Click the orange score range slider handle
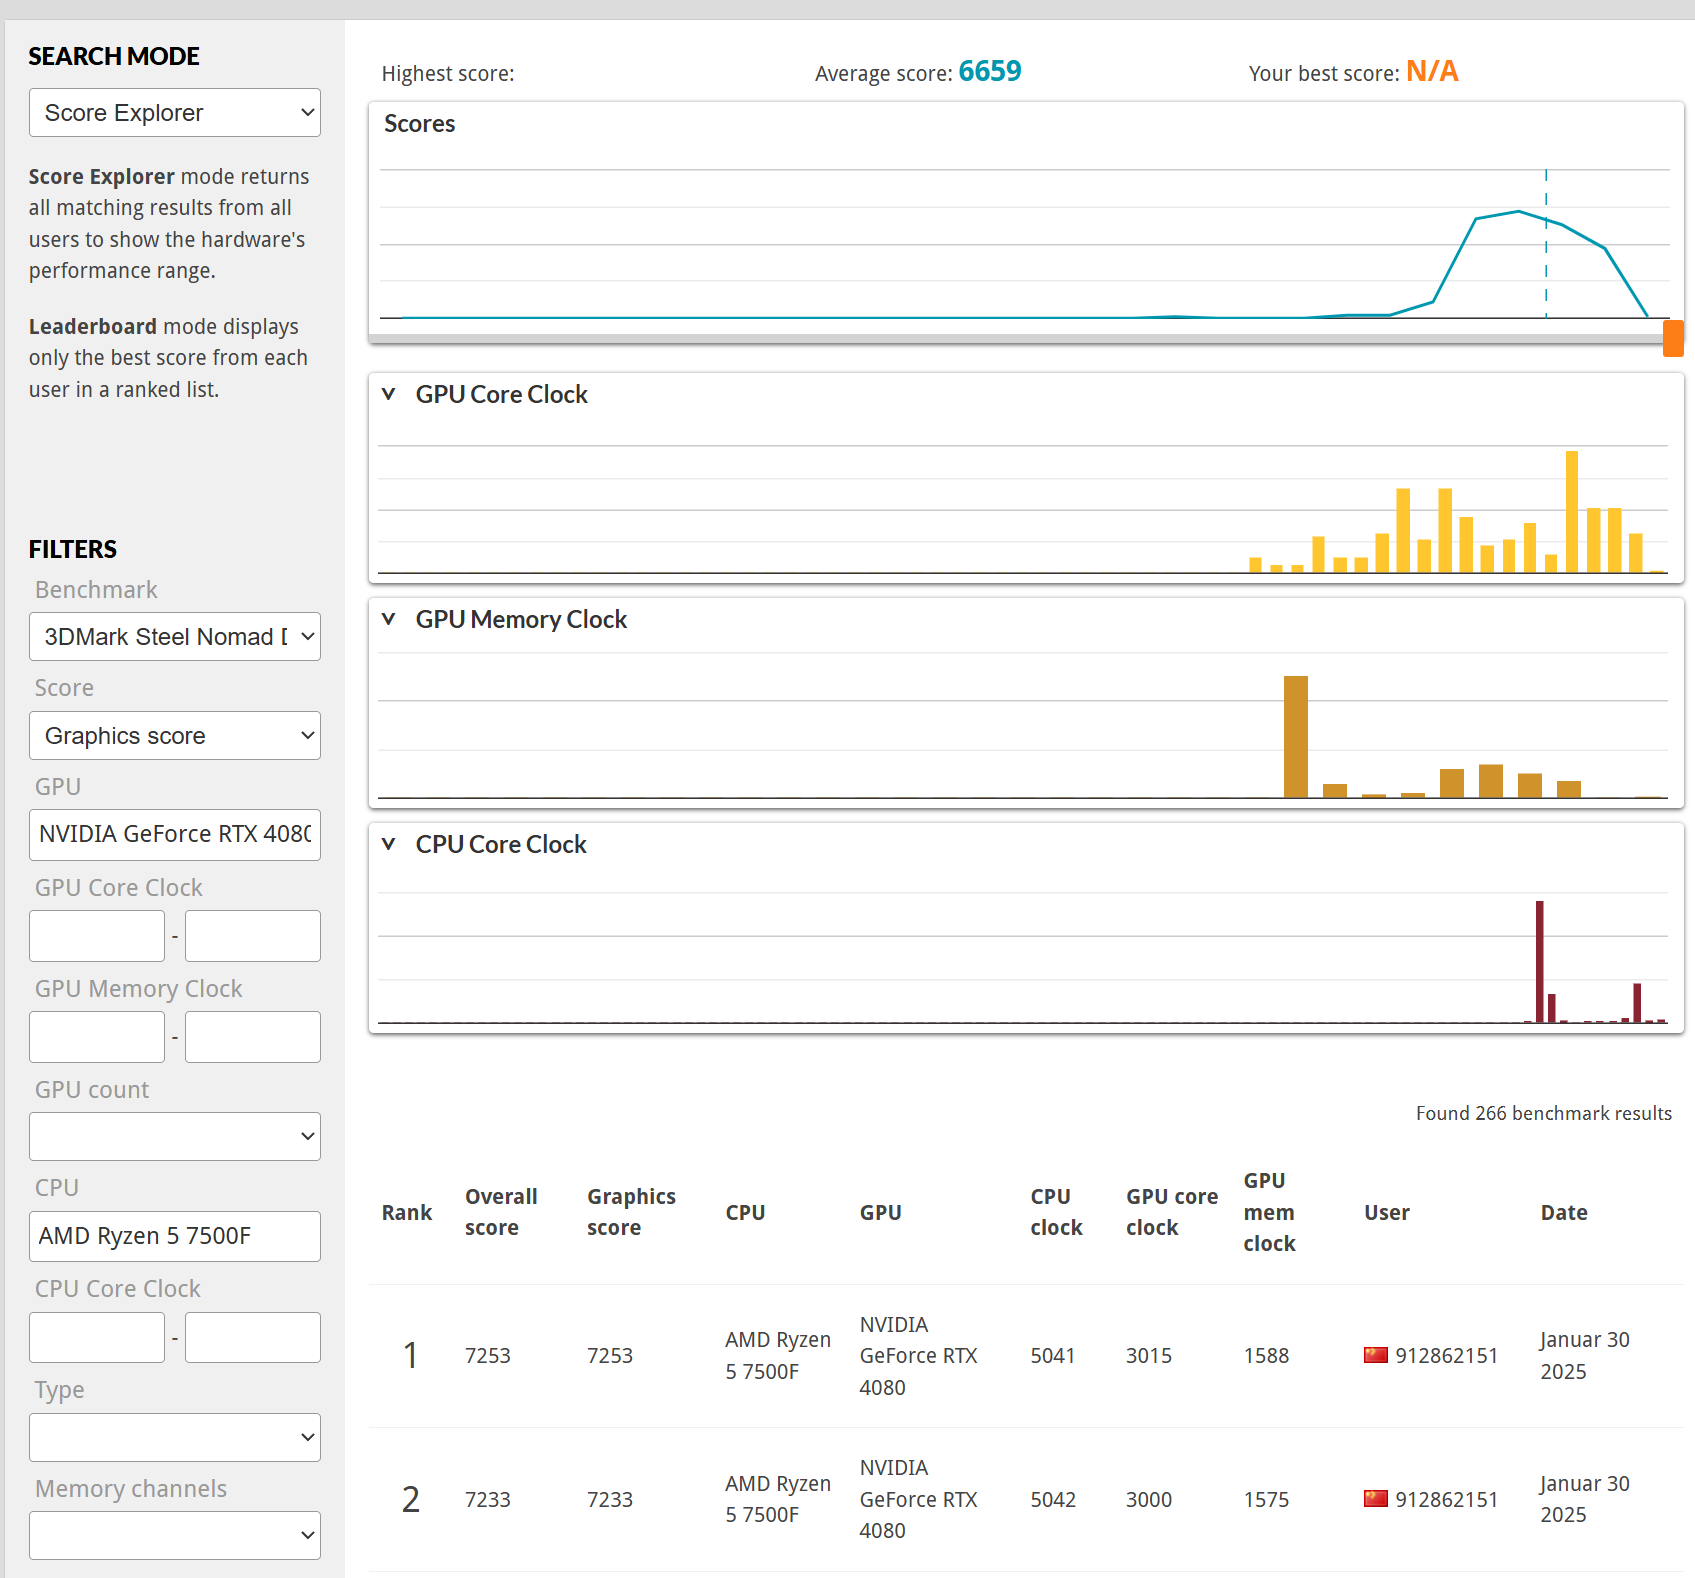The width and height of the screenshot is (1695, 1578). click(x=1673, y=338)
